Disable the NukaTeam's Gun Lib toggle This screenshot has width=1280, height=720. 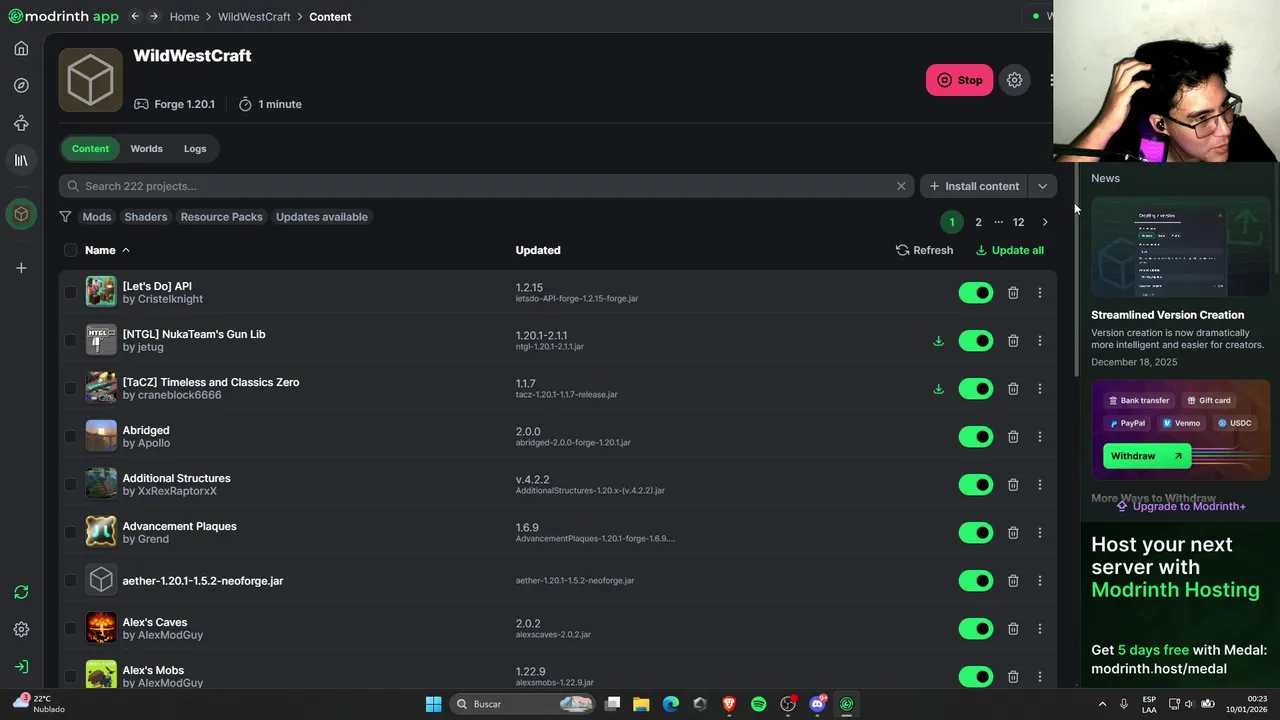coord(975,341)
